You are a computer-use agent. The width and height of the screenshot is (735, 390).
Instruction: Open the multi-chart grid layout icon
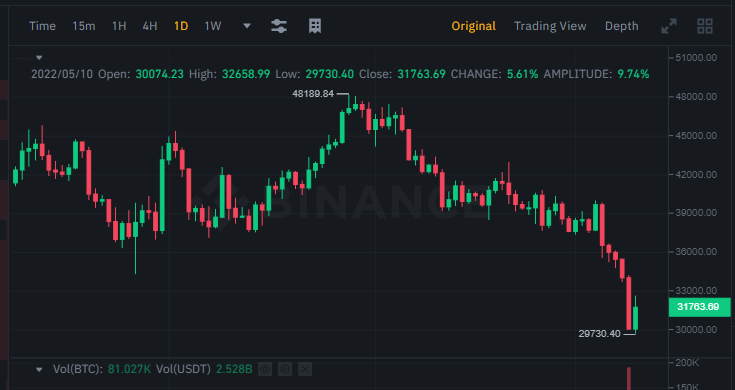(x=705, y=26)
